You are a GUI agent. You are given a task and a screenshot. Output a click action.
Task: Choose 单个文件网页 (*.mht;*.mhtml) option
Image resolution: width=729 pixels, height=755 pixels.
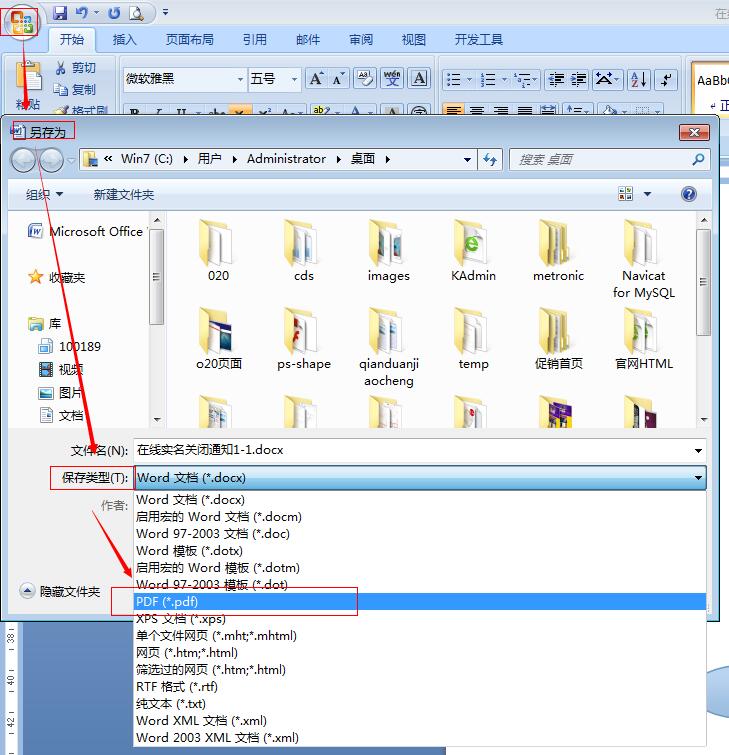click(x=419, y=636)
